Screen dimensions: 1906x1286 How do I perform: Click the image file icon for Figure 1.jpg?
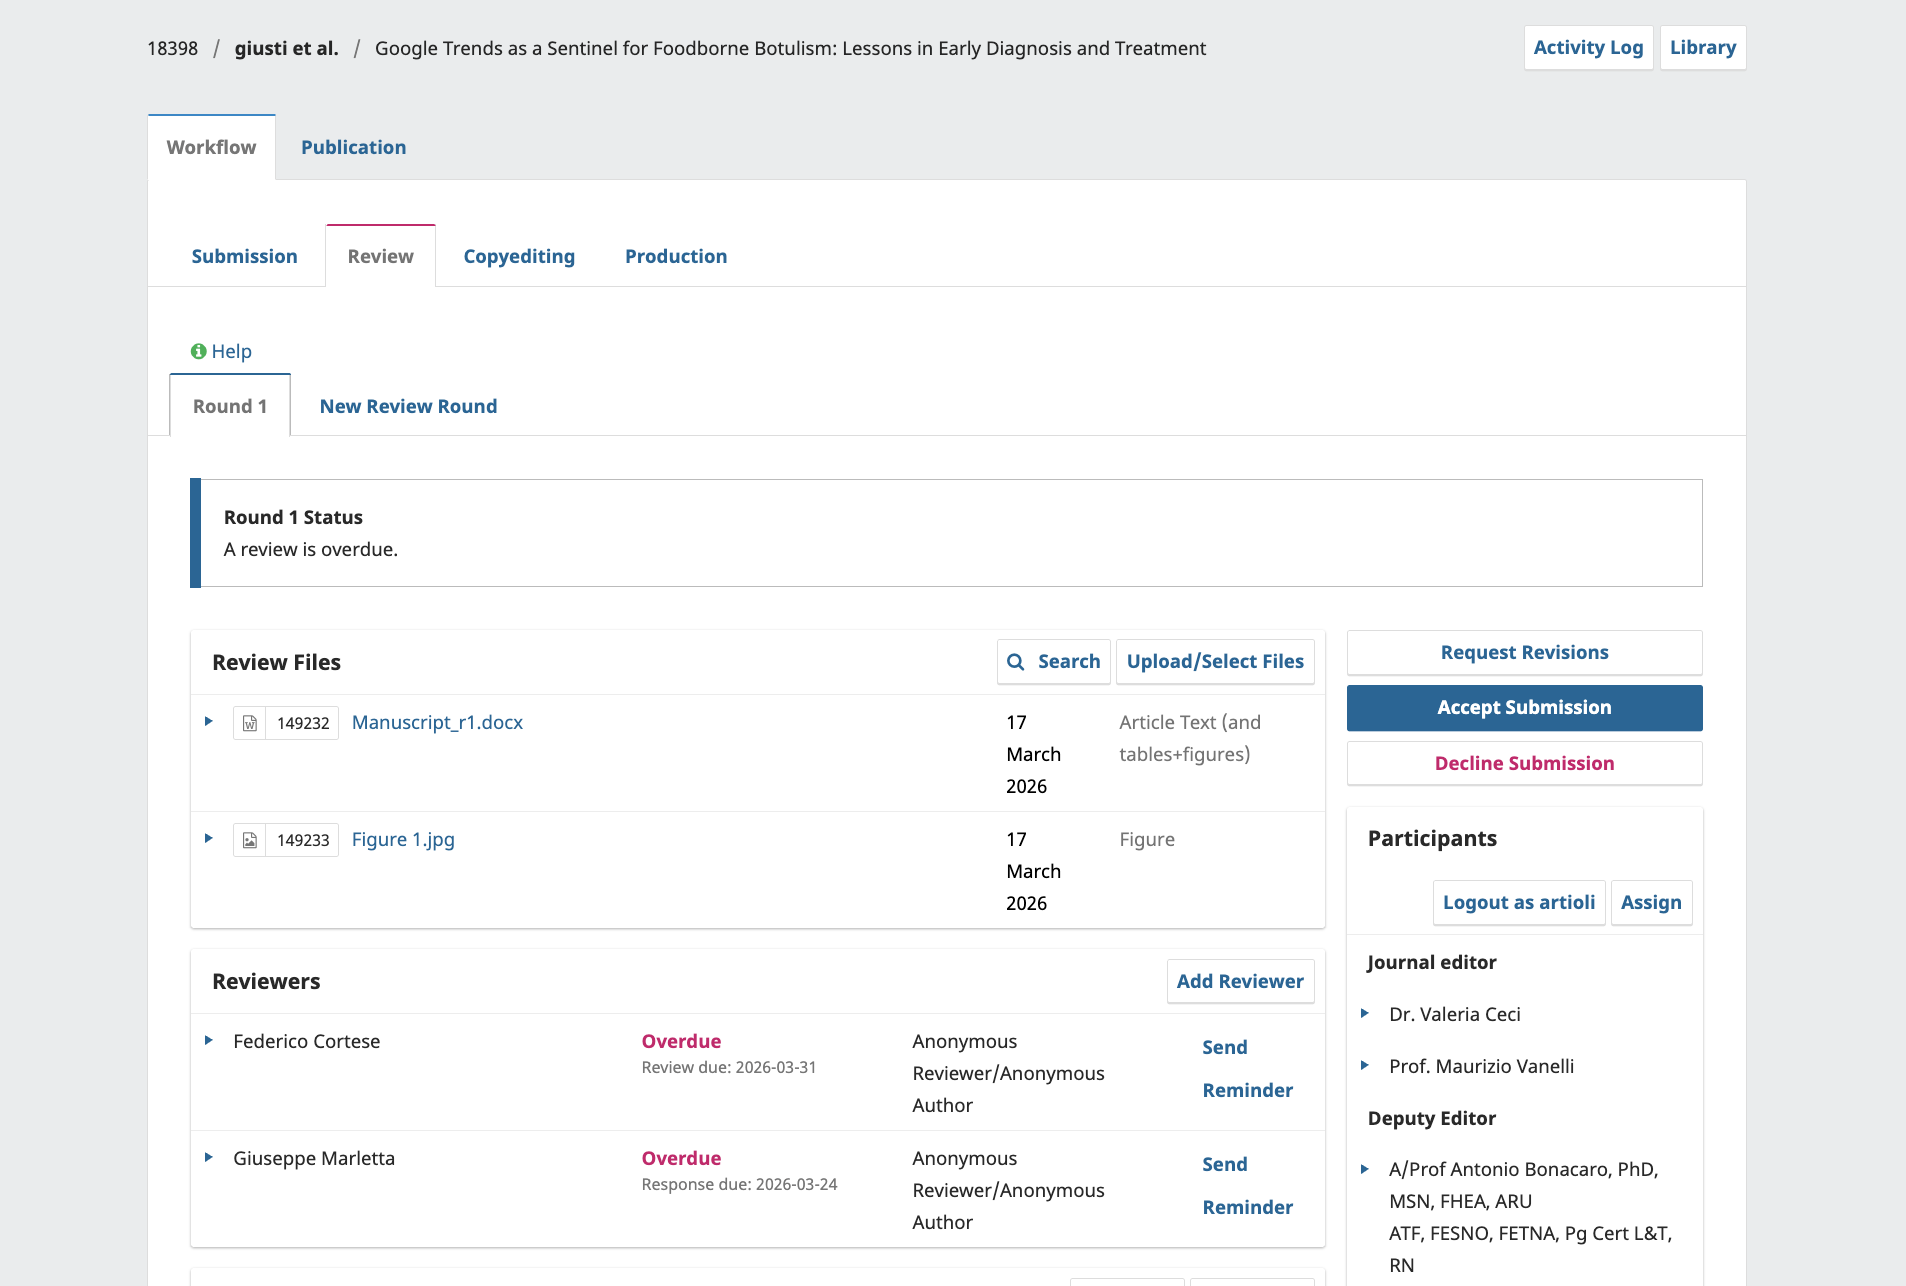click(250, 840)
